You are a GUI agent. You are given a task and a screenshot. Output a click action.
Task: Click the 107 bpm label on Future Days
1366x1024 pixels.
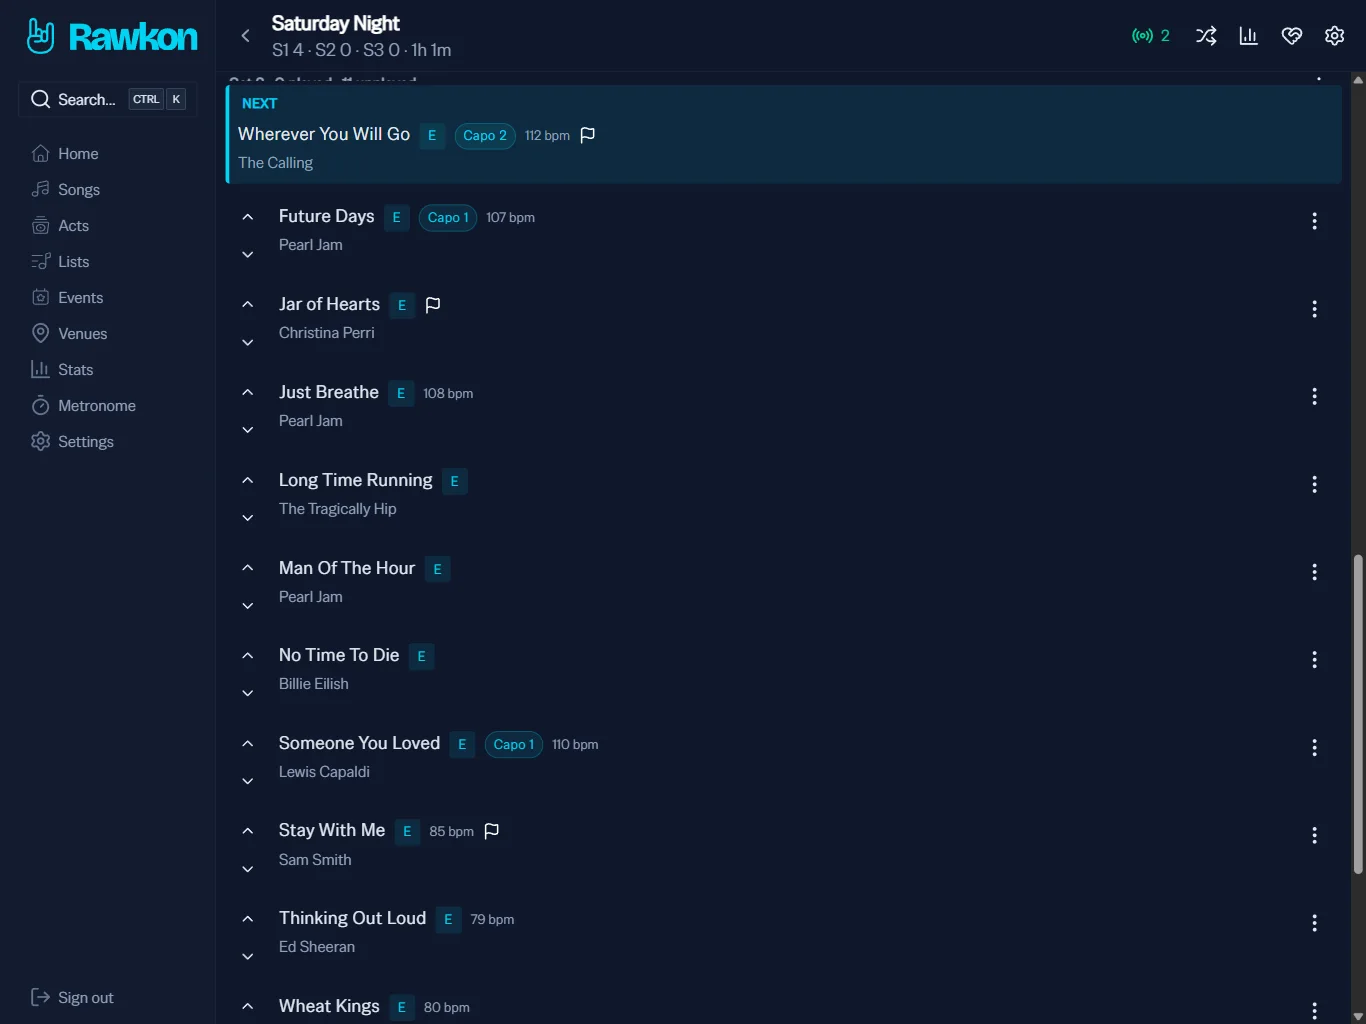510,218
